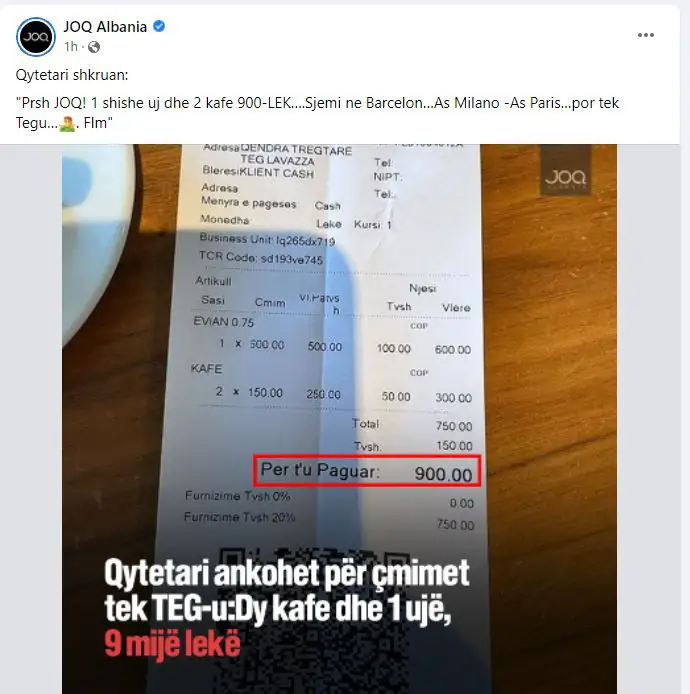Click the TCR Code line on receipt
This screenshot has height=694, width=690.
point(261,258)
